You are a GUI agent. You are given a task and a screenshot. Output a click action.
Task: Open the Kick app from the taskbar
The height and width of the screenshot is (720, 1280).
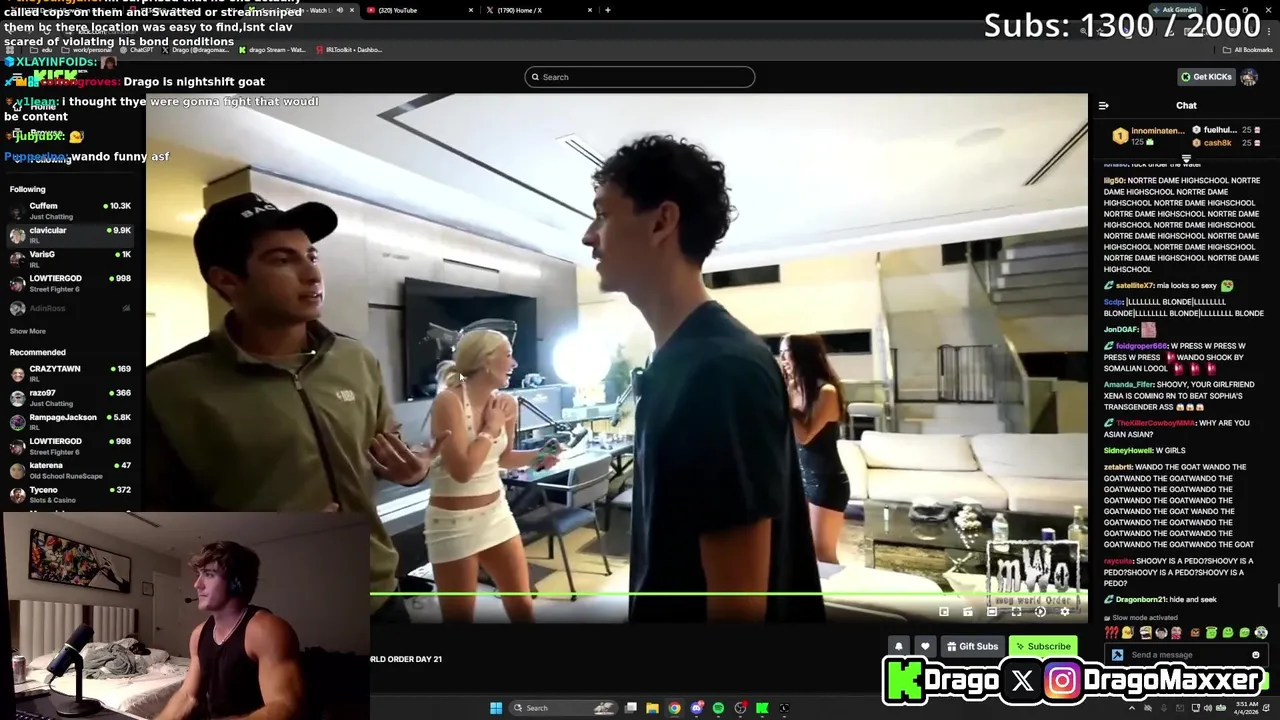(762, 708)
